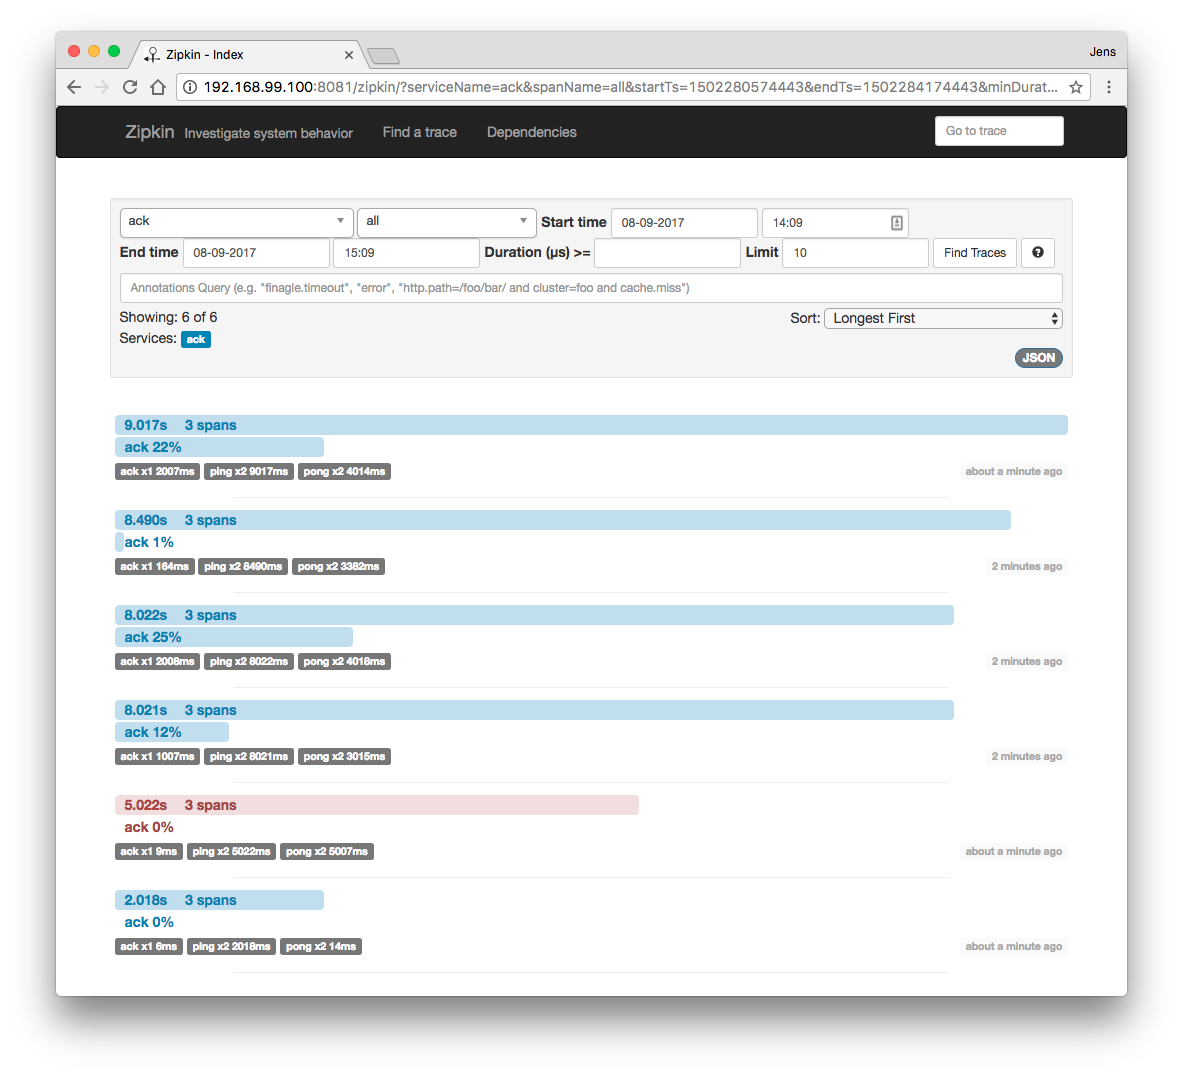The height and width of the screenshot is (1076, 1183).
Task: Click the ack x1 1007ms tag
Action: pos(157,757)
